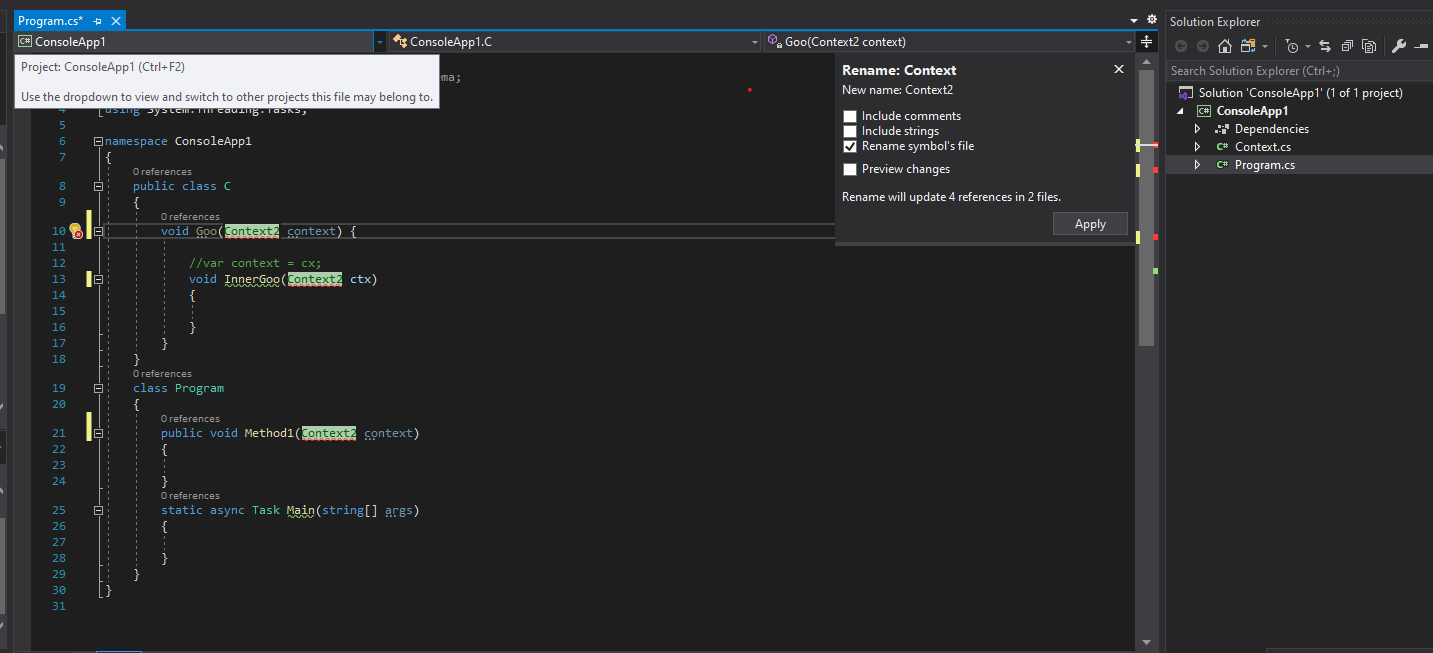Screen dimensions: 1433x653
Task: Click the Back navigation arrow in Solution Explorer
Action: (1181, 46)
